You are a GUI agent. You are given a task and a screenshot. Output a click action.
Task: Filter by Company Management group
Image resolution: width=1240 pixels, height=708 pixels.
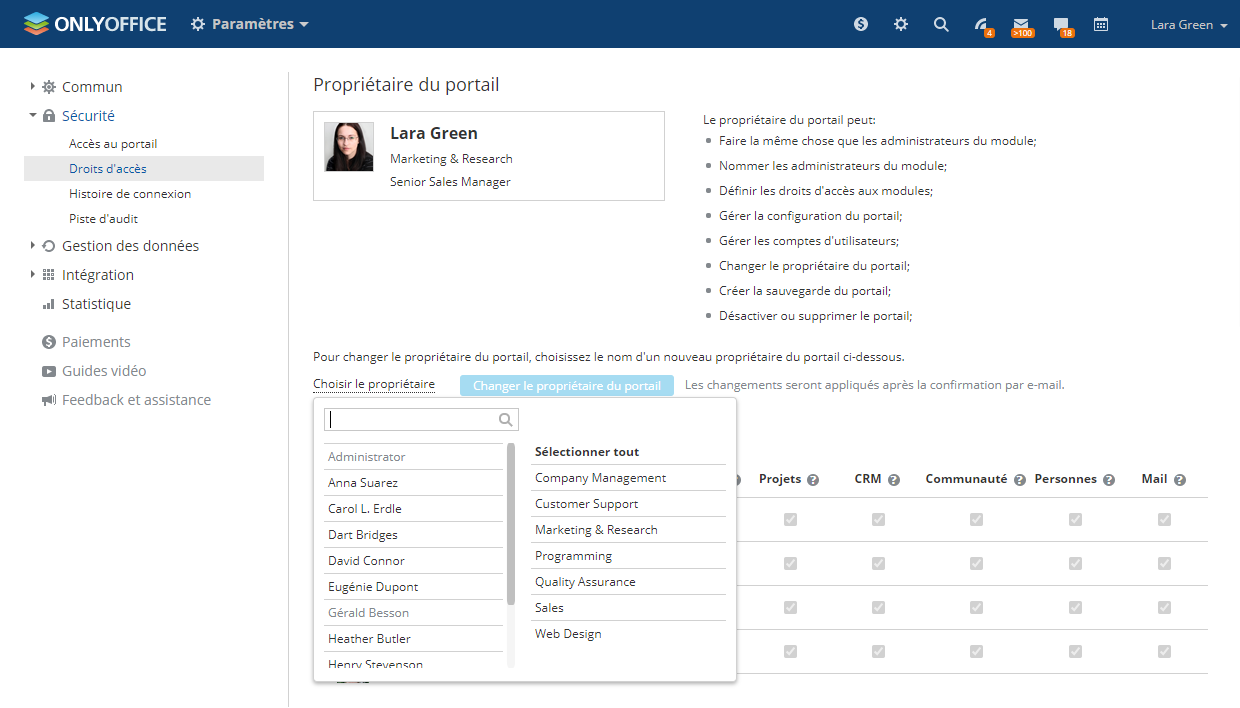click(628, 478)
